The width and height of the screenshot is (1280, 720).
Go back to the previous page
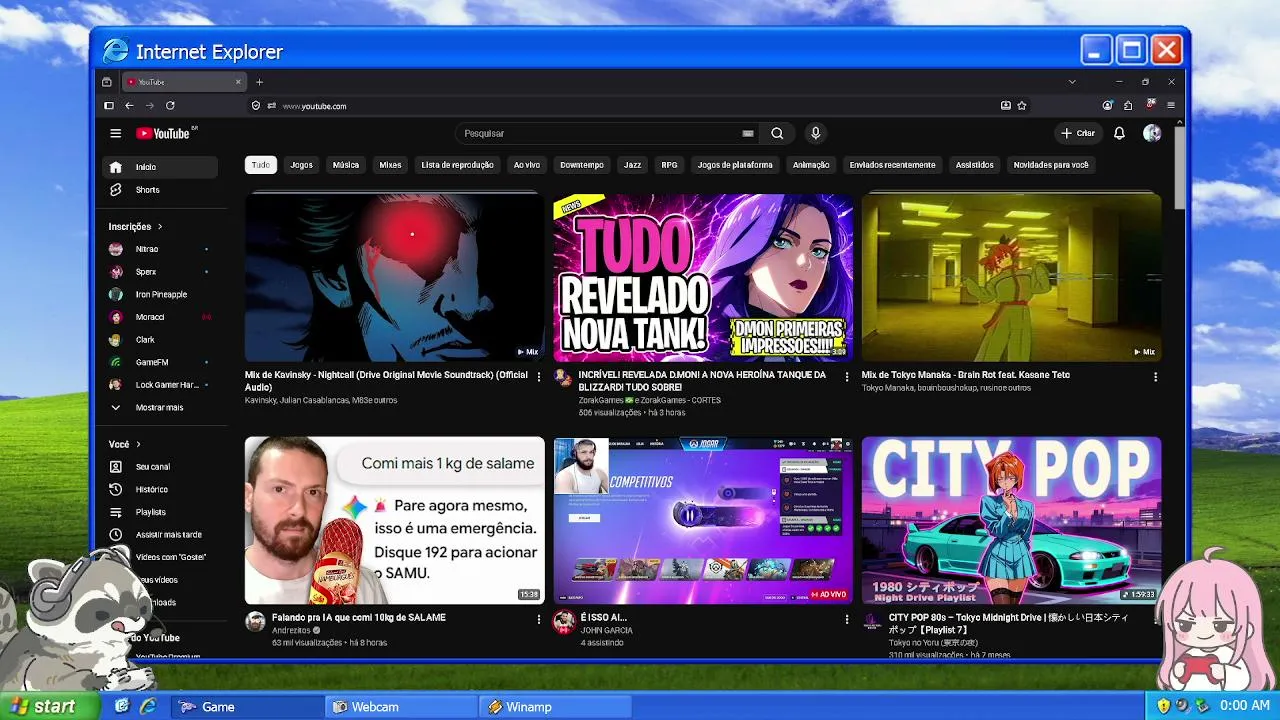tap(129, 105)
